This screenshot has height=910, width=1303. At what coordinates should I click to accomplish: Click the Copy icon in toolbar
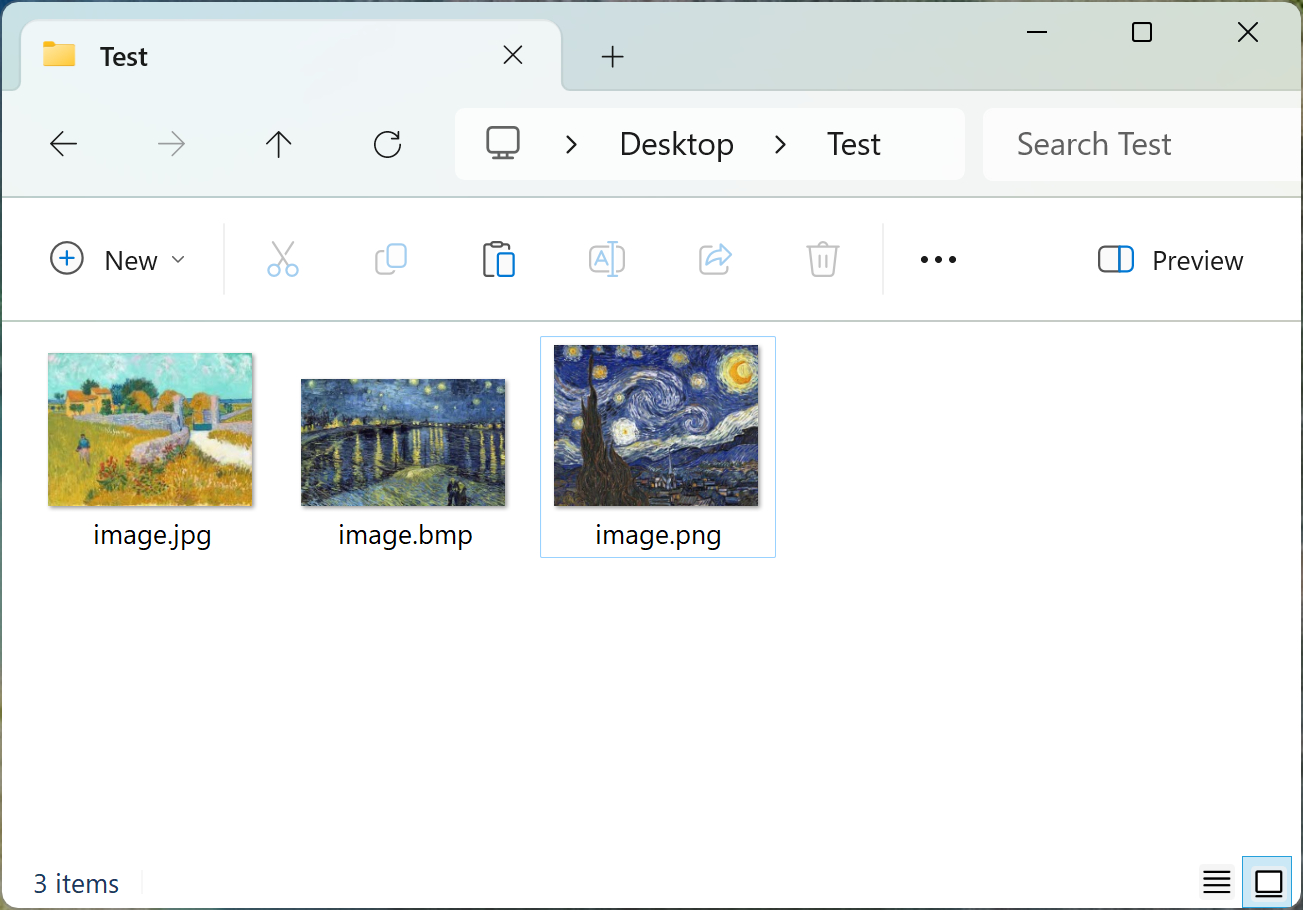(391, 259)
